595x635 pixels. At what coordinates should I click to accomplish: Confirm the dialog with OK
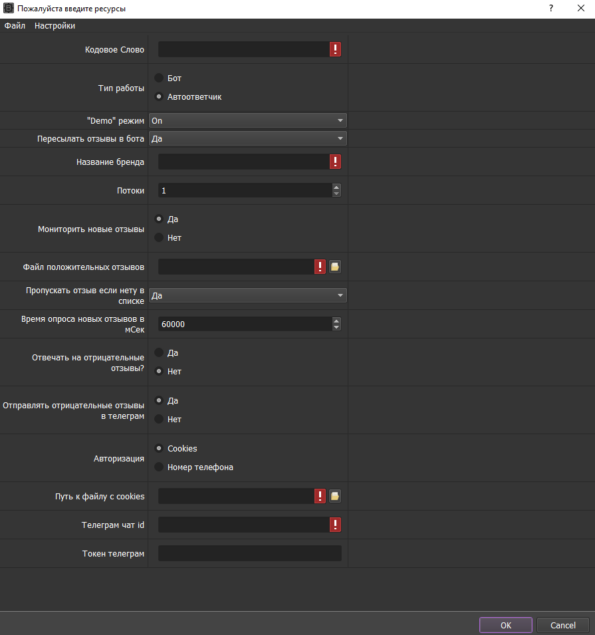pos(505,625)
